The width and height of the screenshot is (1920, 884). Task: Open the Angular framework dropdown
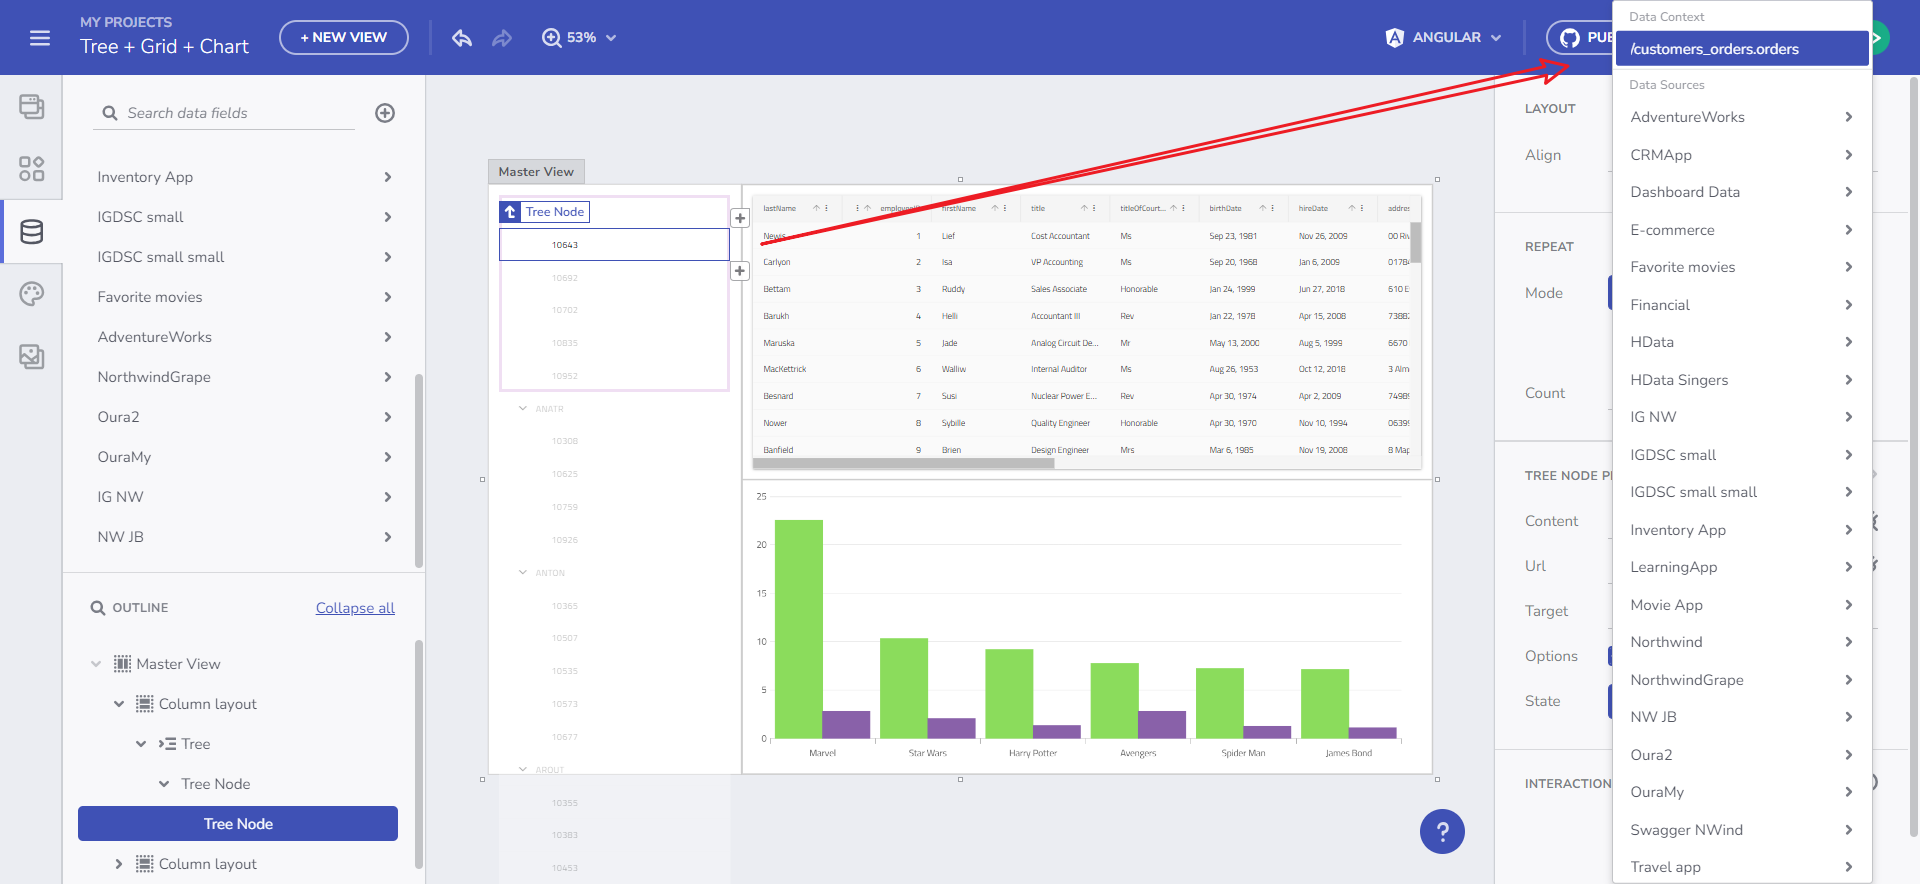click(x=1444, y=38)
